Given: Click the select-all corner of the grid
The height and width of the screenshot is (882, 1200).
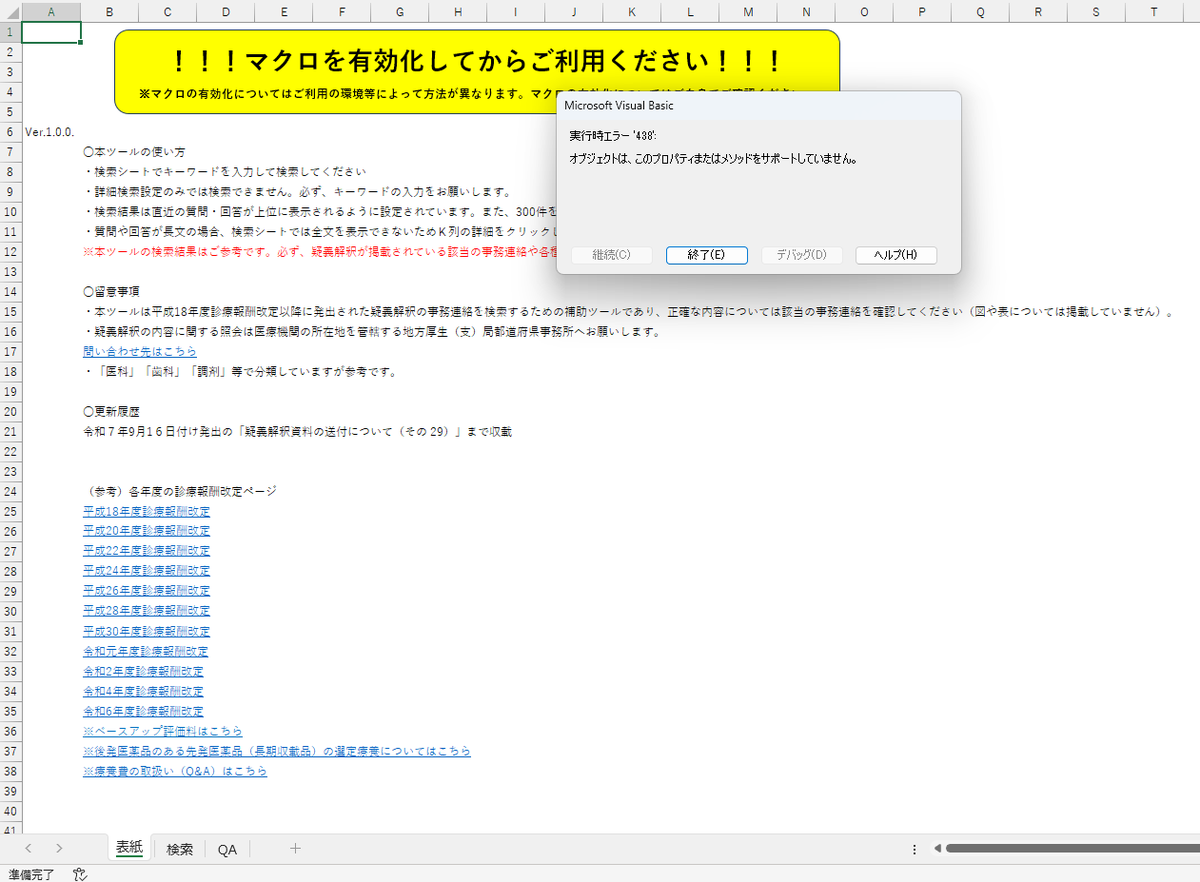Looking at the screenshot, I should coord(10,11).
